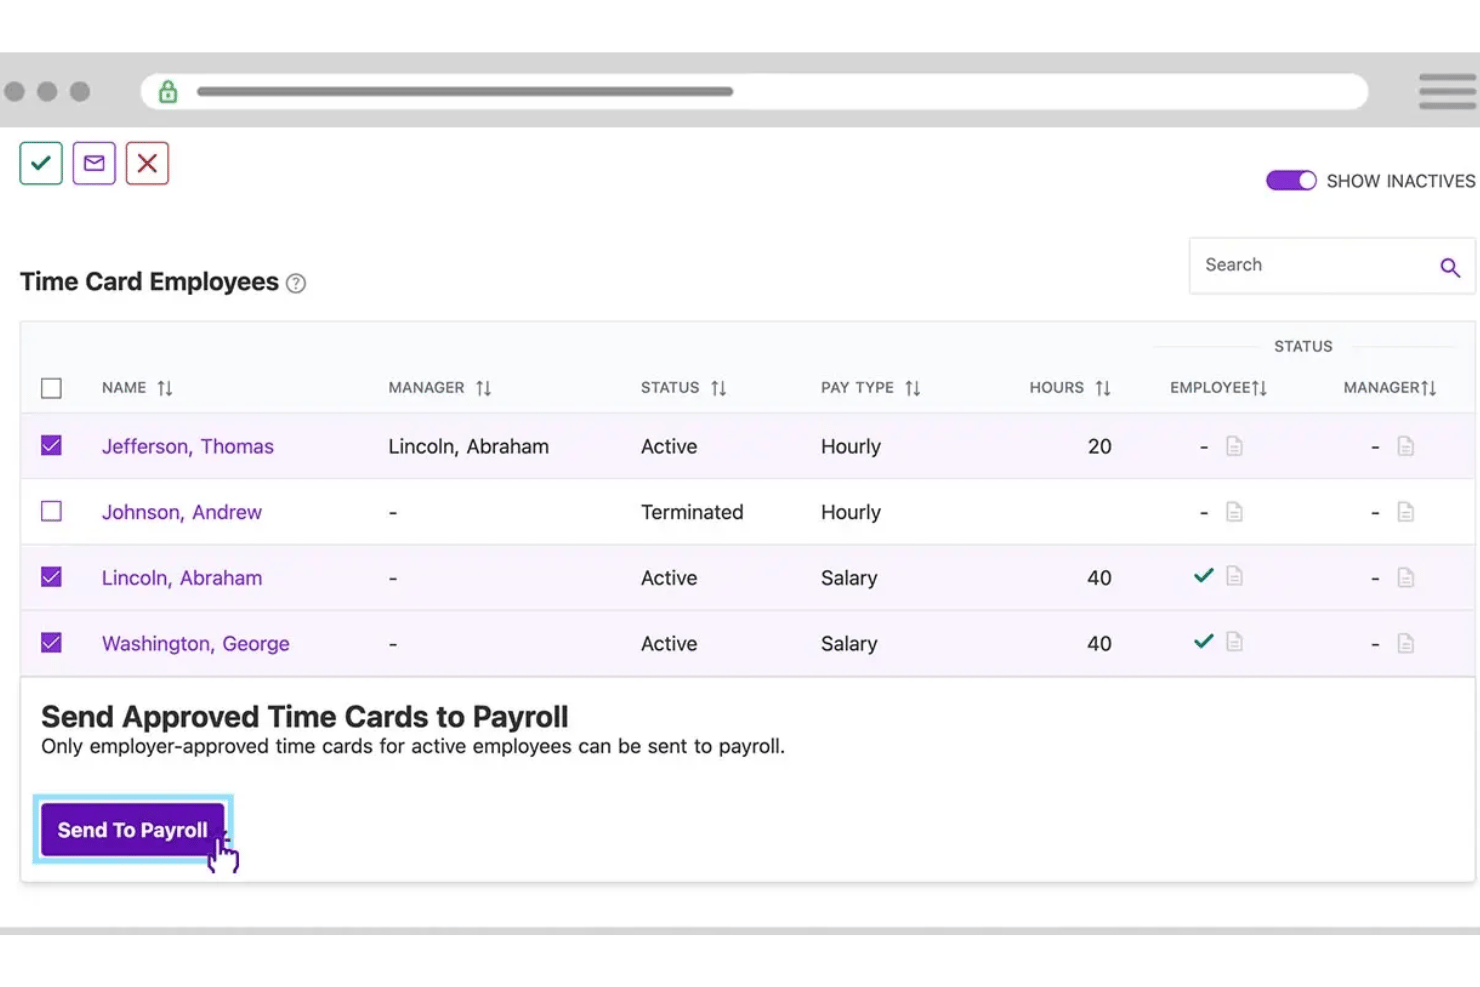Screen dimensions: 1480x987
Task: Uncheck the Washington, George row checkbox
Action: click(51, 643)
